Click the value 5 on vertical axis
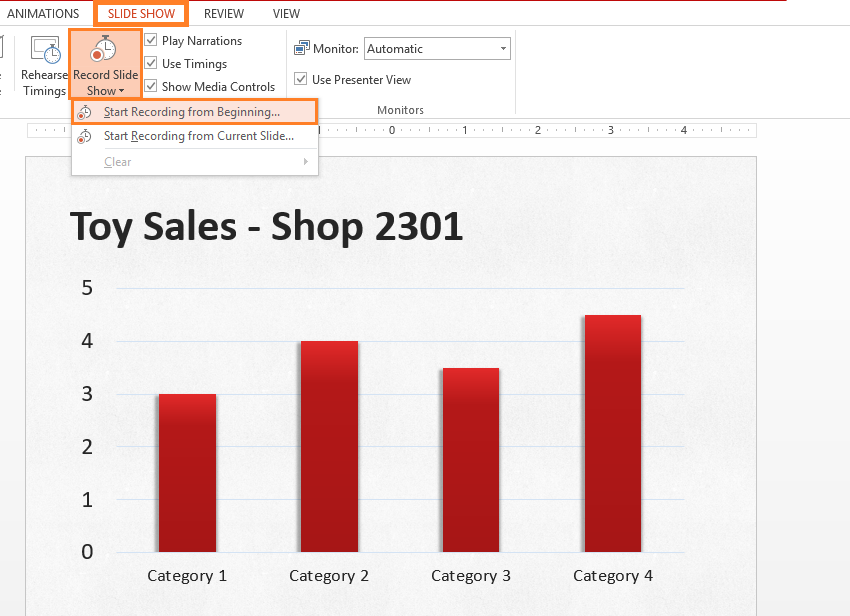This screenshot has width=850, height=616. coord(87,288)
